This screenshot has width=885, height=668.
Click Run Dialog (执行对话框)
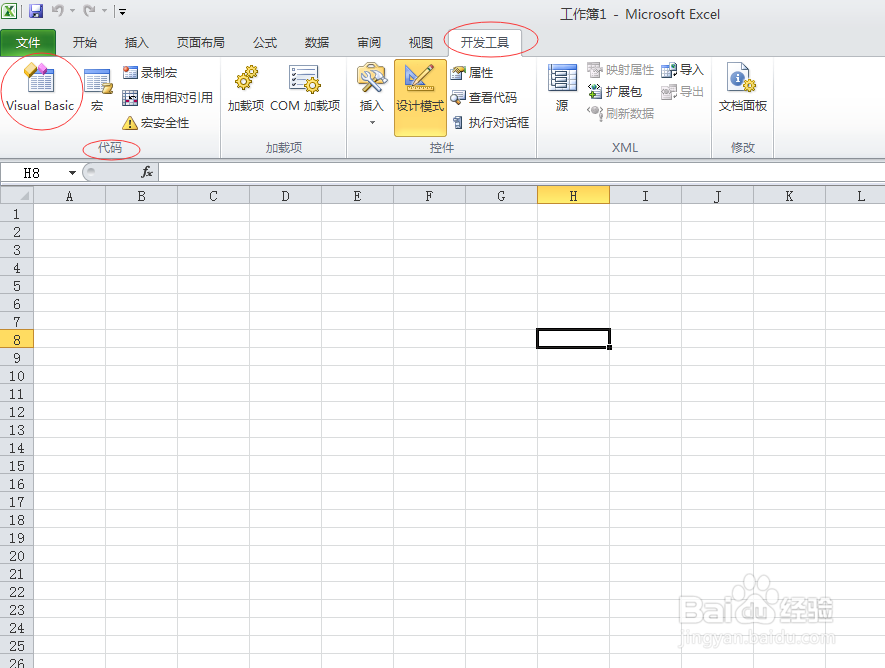(x=490, y=122)
